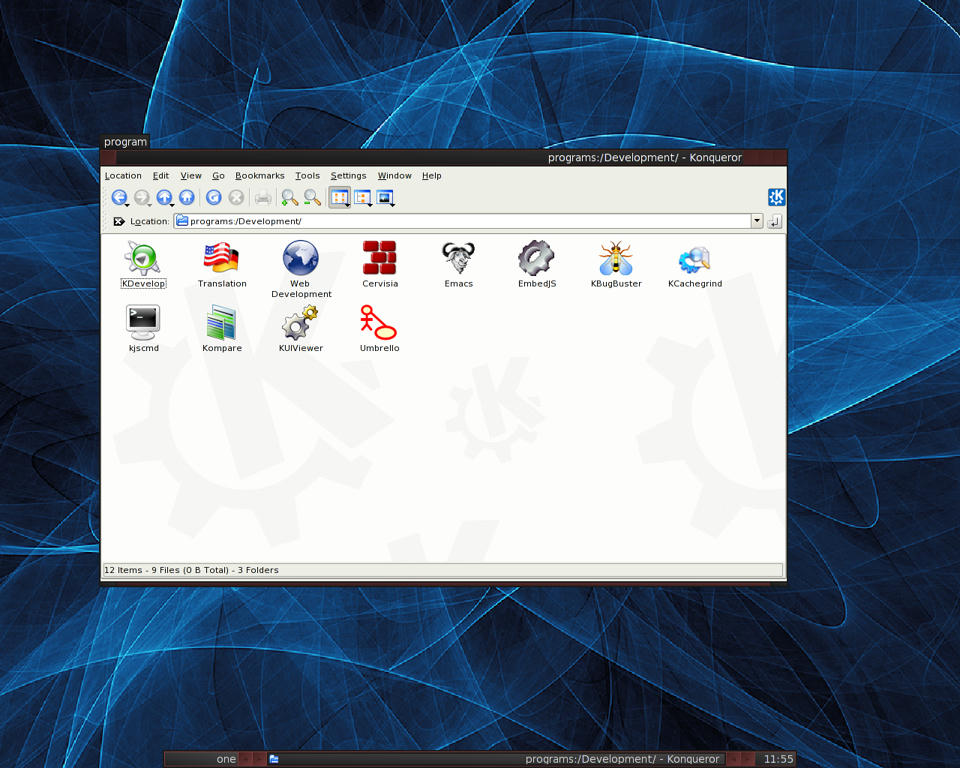Select the KUIViewer gears icon
960x768 pixels.
301,322
